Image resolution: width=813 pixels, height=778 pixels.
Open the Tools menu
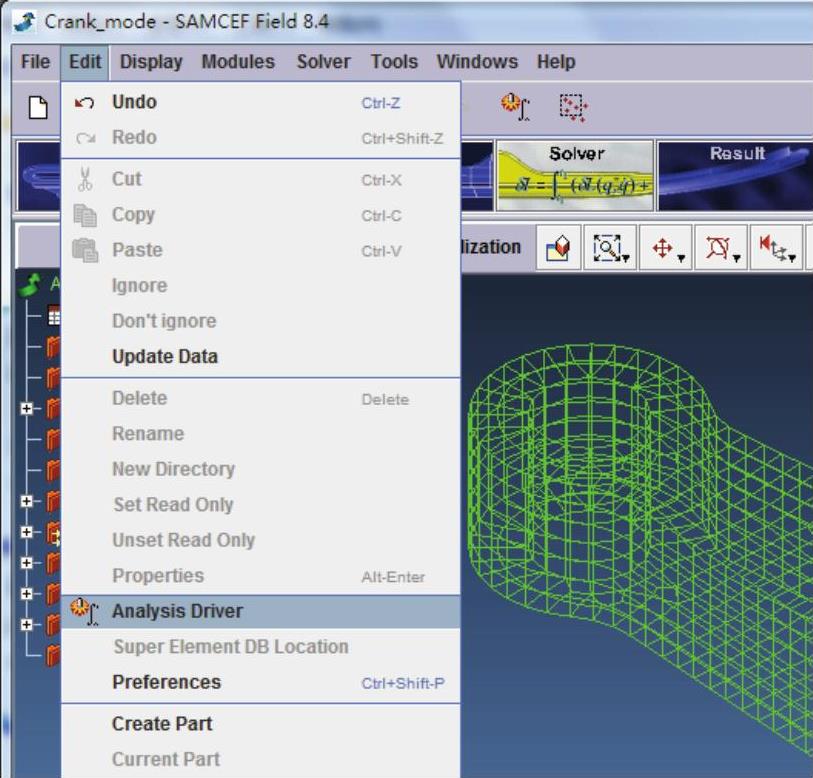pos(394,62)
